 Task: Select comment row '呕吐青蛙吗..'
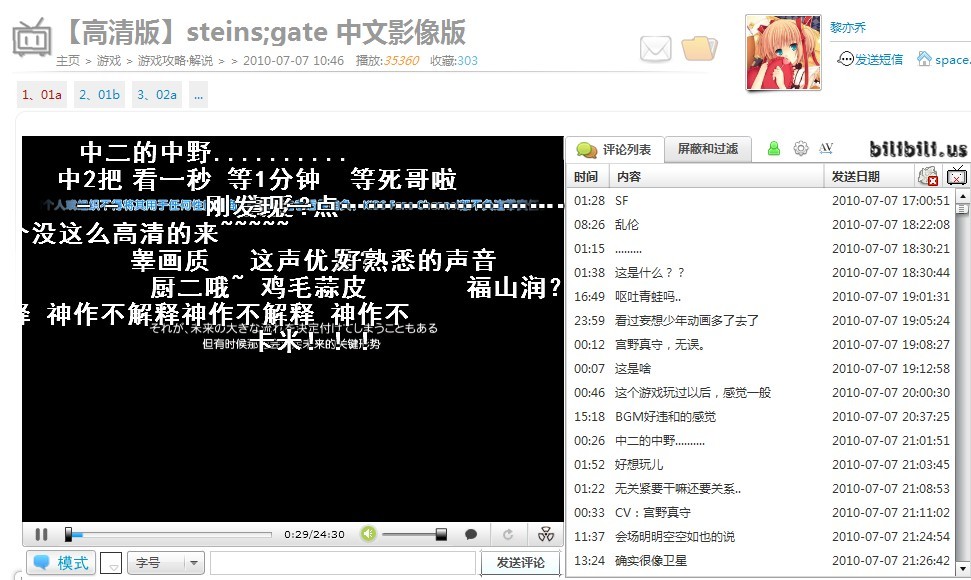[761, 296]
